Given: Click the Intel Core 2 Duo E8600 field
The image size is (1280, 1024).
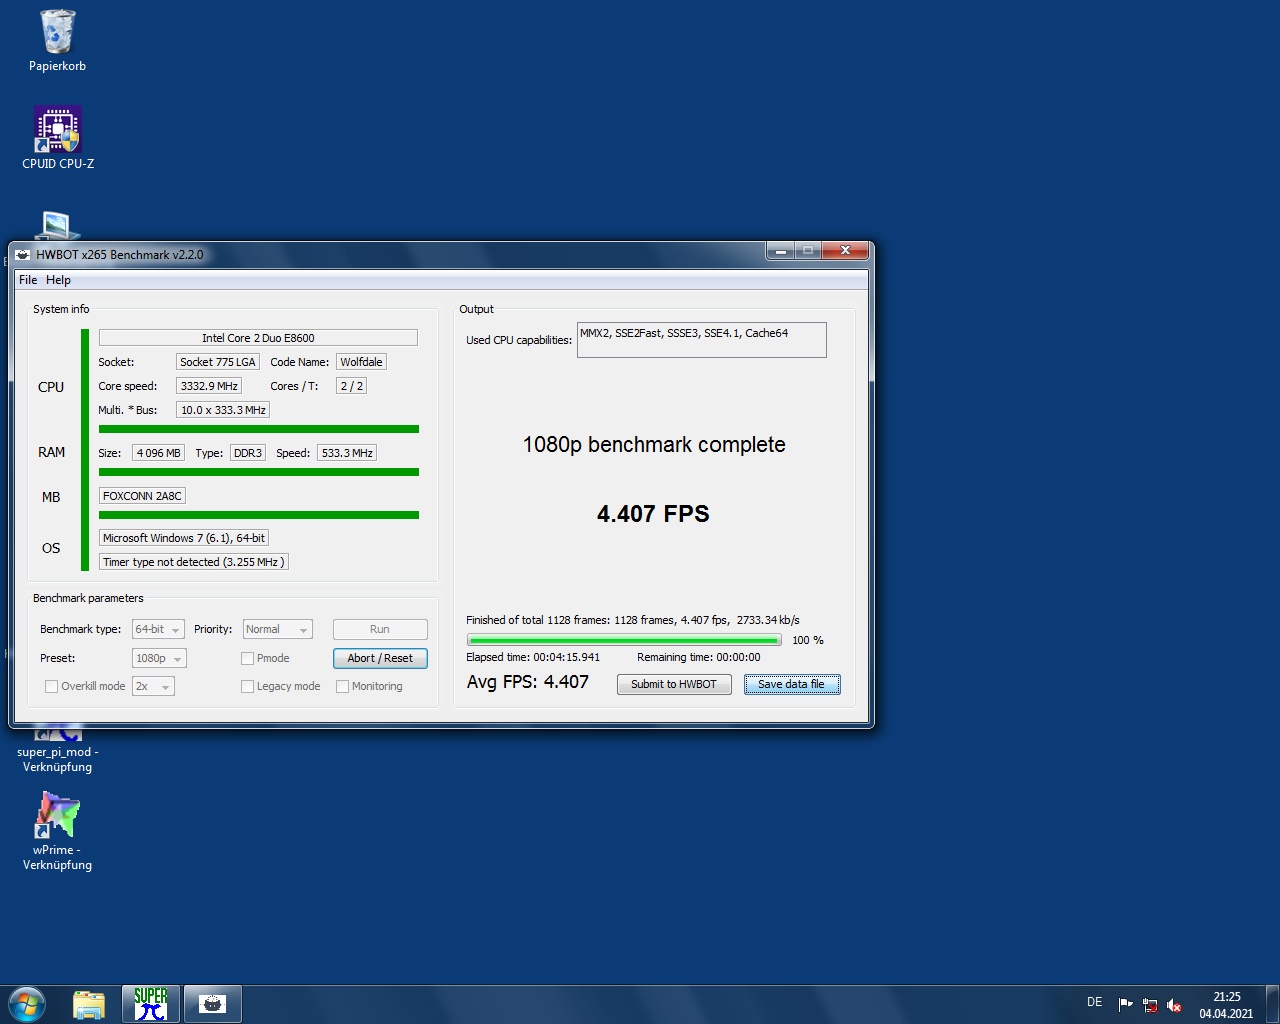Looking at the screenshot, I should [258, 338].
